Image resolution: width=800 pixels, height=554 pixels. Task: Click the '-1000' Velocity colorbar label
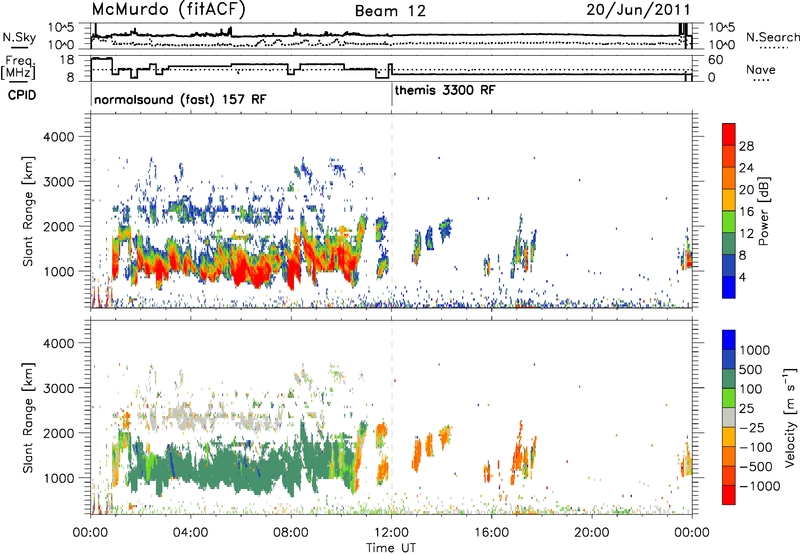click(760, 486)
